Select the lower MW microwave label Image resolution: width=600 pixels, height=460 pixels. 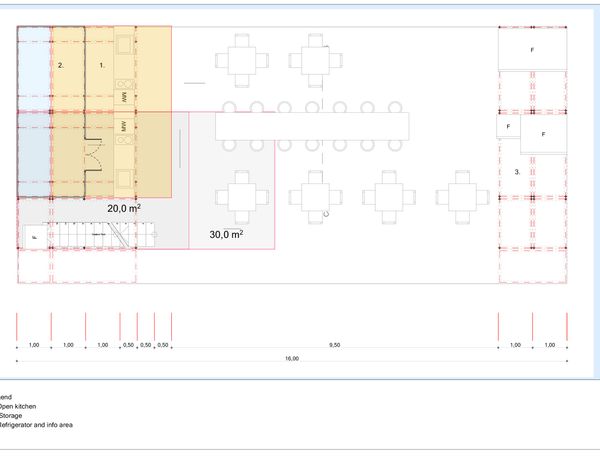click(x=123, y=128)
